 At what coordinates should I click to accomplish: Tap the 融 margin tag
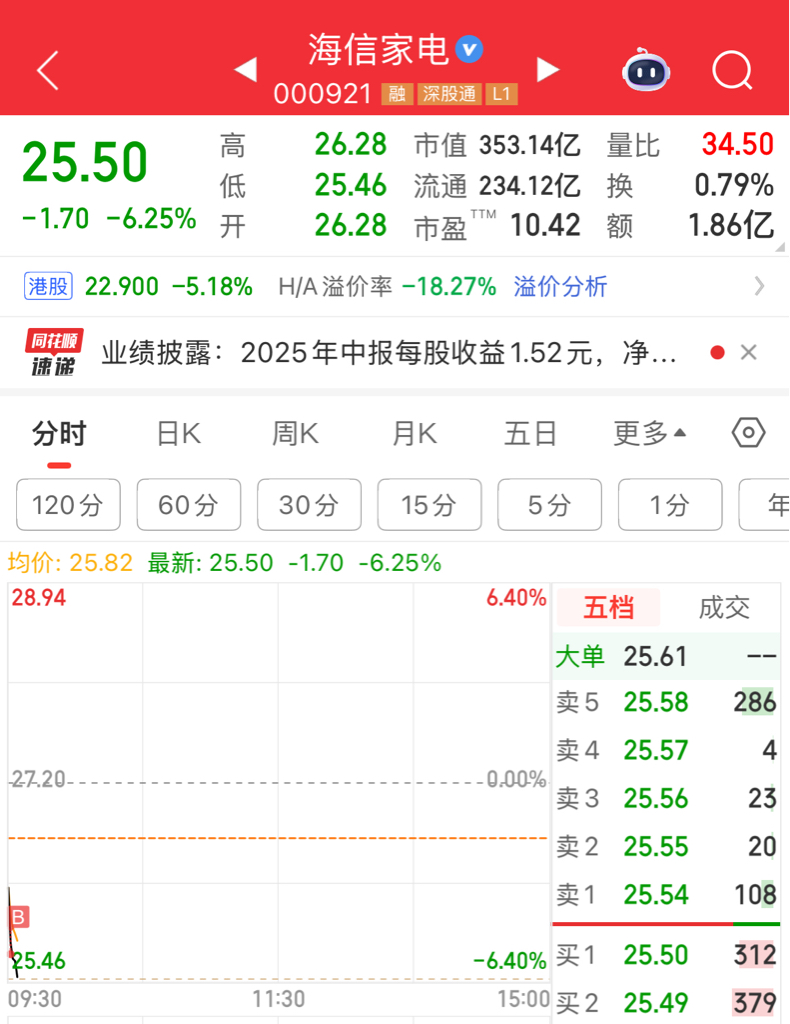pos(397,94)
